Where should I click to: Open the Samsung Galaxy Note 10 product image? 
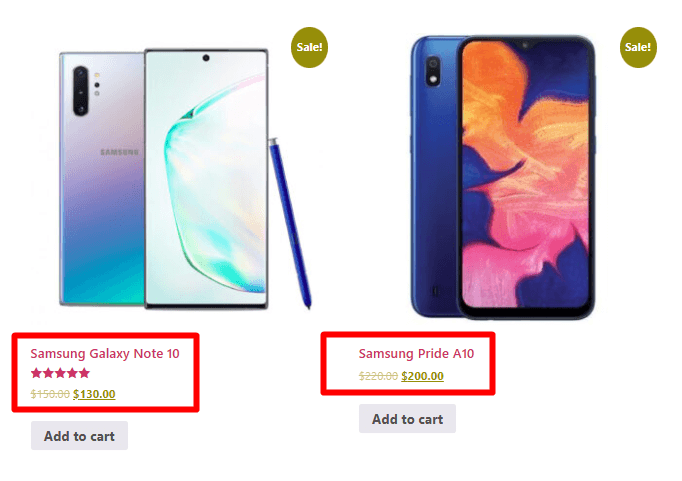tap(185, 178)
